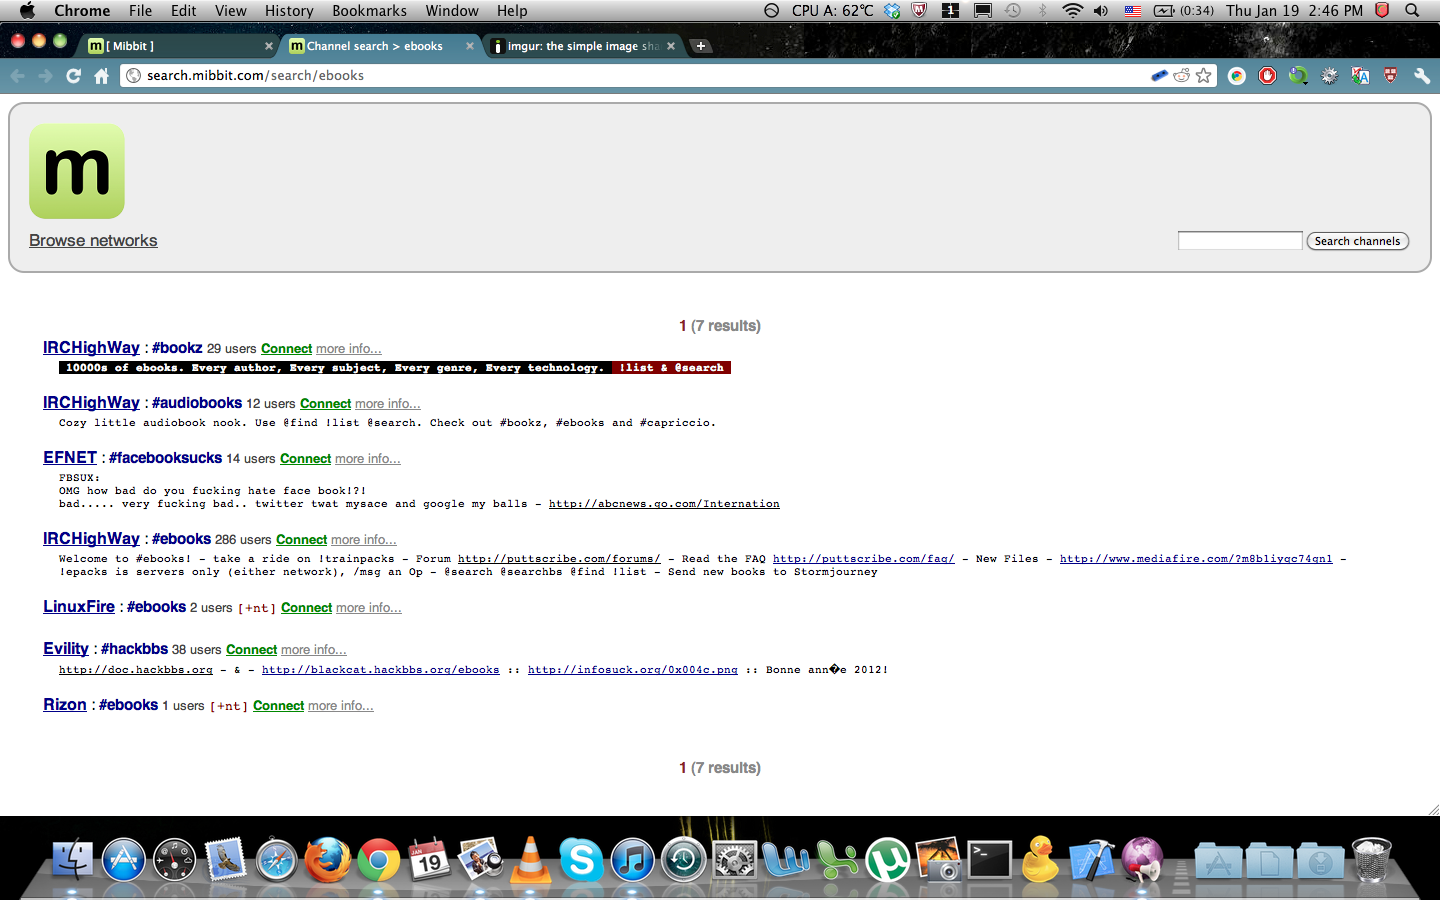Viewport: 1440px width, 900px height.
Task: Open the Google Translate extension icon
Action: pos(1360,76)
